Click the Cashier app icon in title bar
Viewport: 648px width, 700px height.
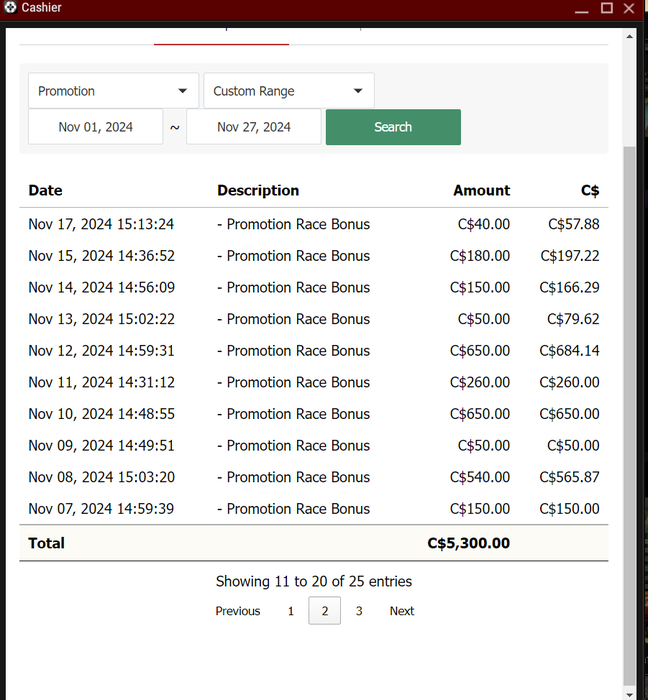coord(10,8)
